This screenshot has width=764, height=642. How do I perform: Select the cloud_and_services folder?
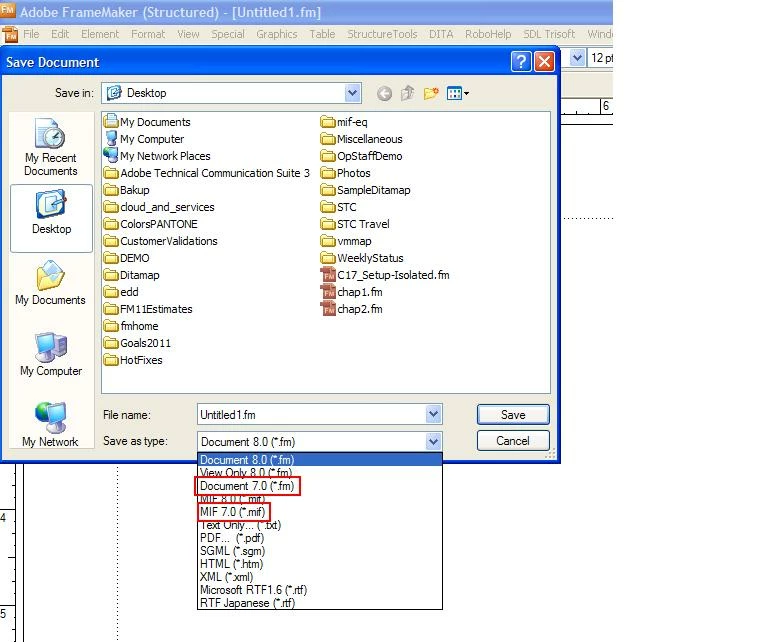tap(159, 207)
